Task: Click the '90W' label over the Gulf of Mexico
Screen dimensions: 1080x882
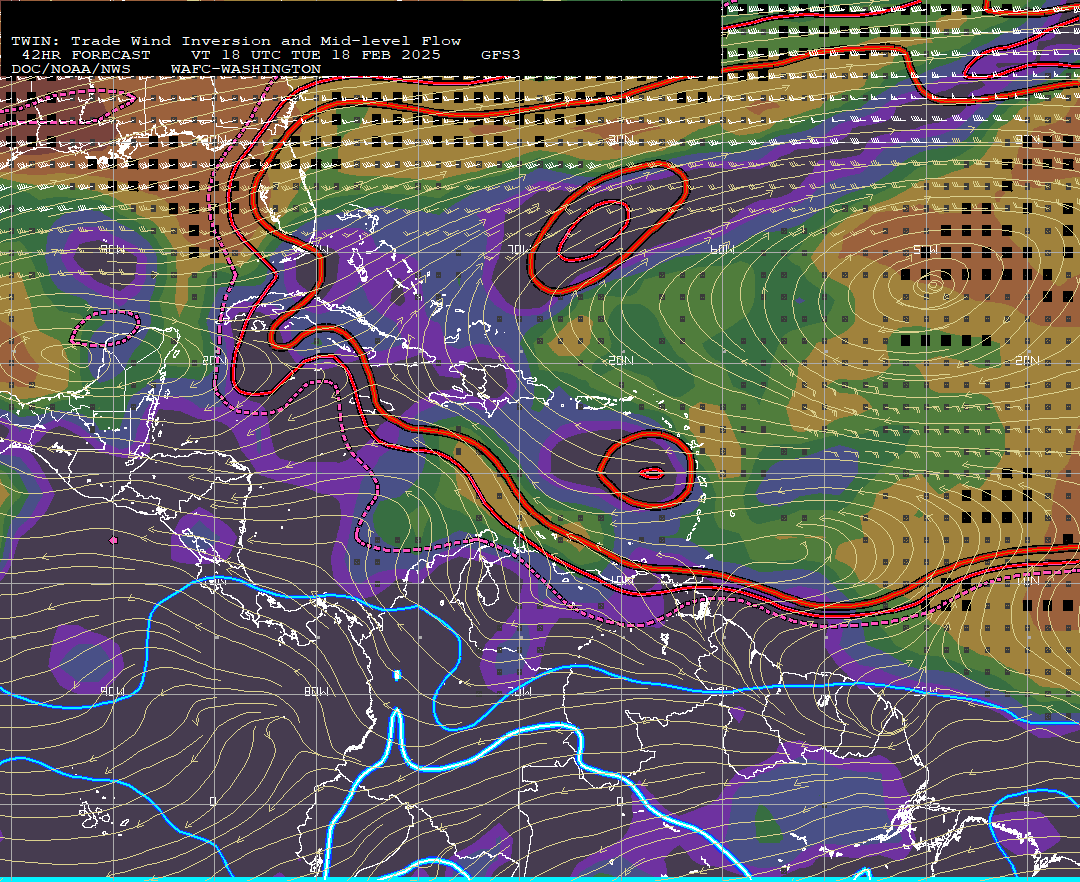Action: click(x=112, y=249)
